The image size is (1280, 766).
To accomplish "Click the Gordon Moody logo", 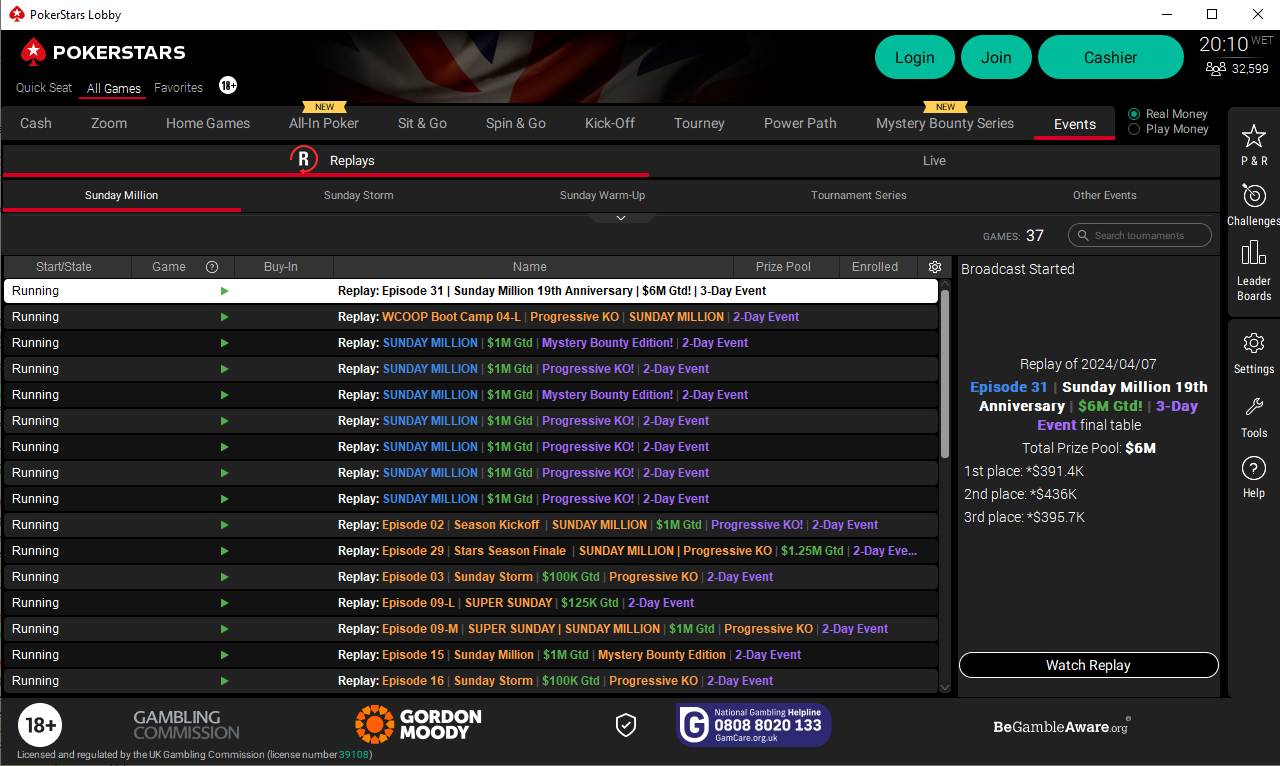I will click(x=418, y=724).
